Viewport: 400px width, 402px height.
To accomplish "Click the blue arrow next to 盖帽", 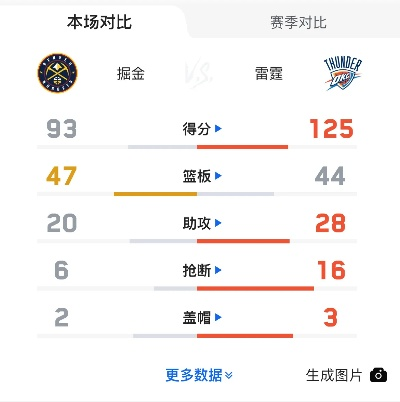I will (218, 317).
